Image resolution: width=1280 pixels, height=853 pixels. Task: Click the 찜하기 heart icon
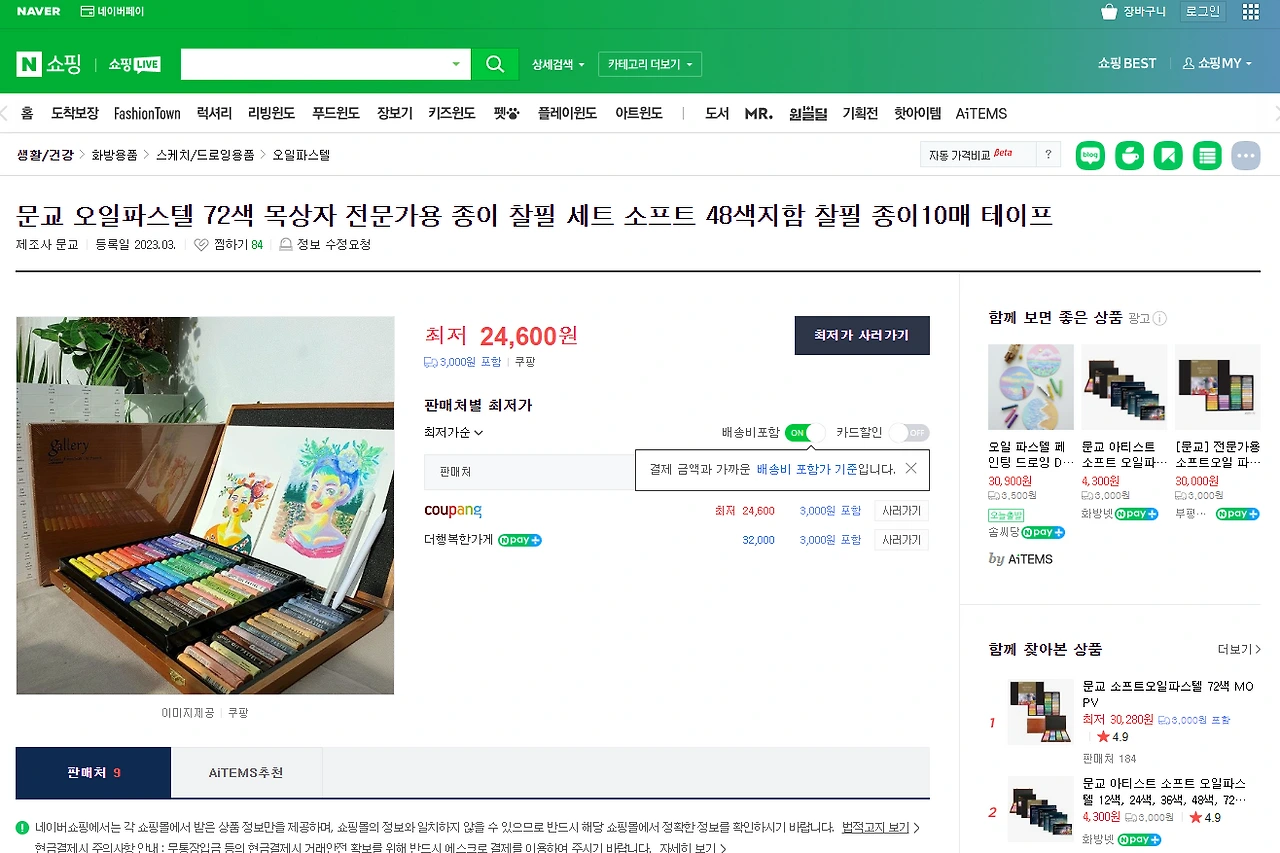(201, 244)
